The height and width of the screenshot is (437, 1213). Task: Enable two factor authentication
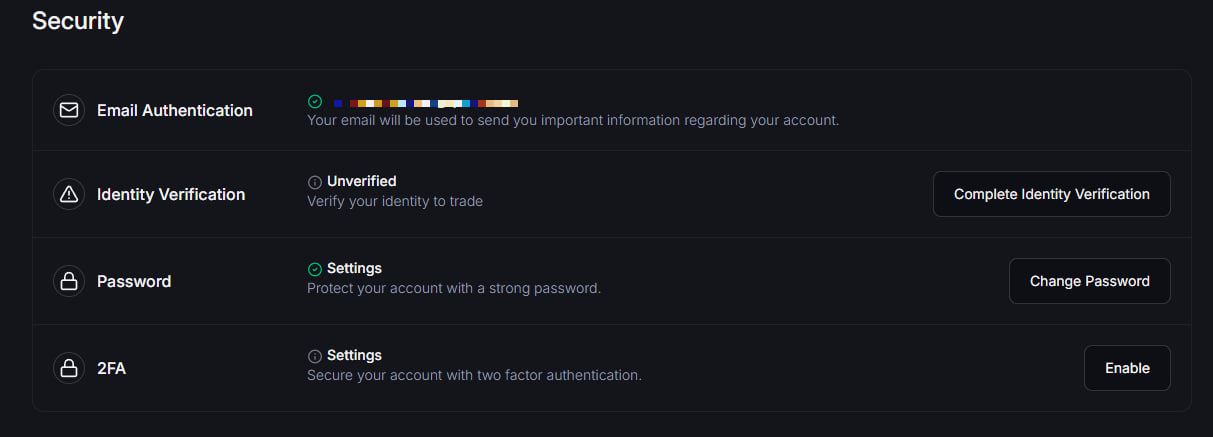[1127, 368]
